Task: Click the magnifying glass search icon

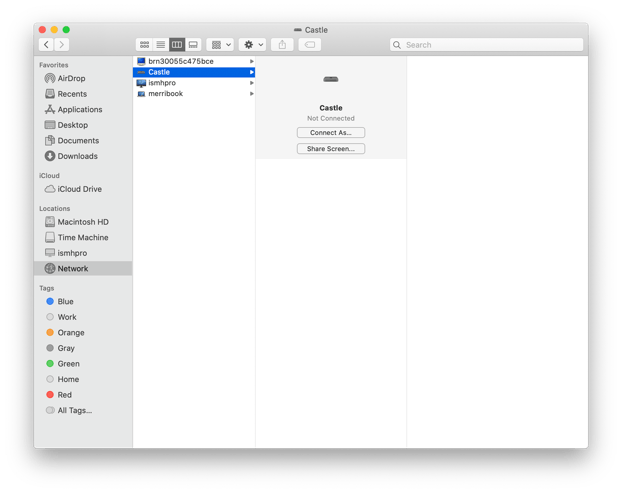Action: 397,45
